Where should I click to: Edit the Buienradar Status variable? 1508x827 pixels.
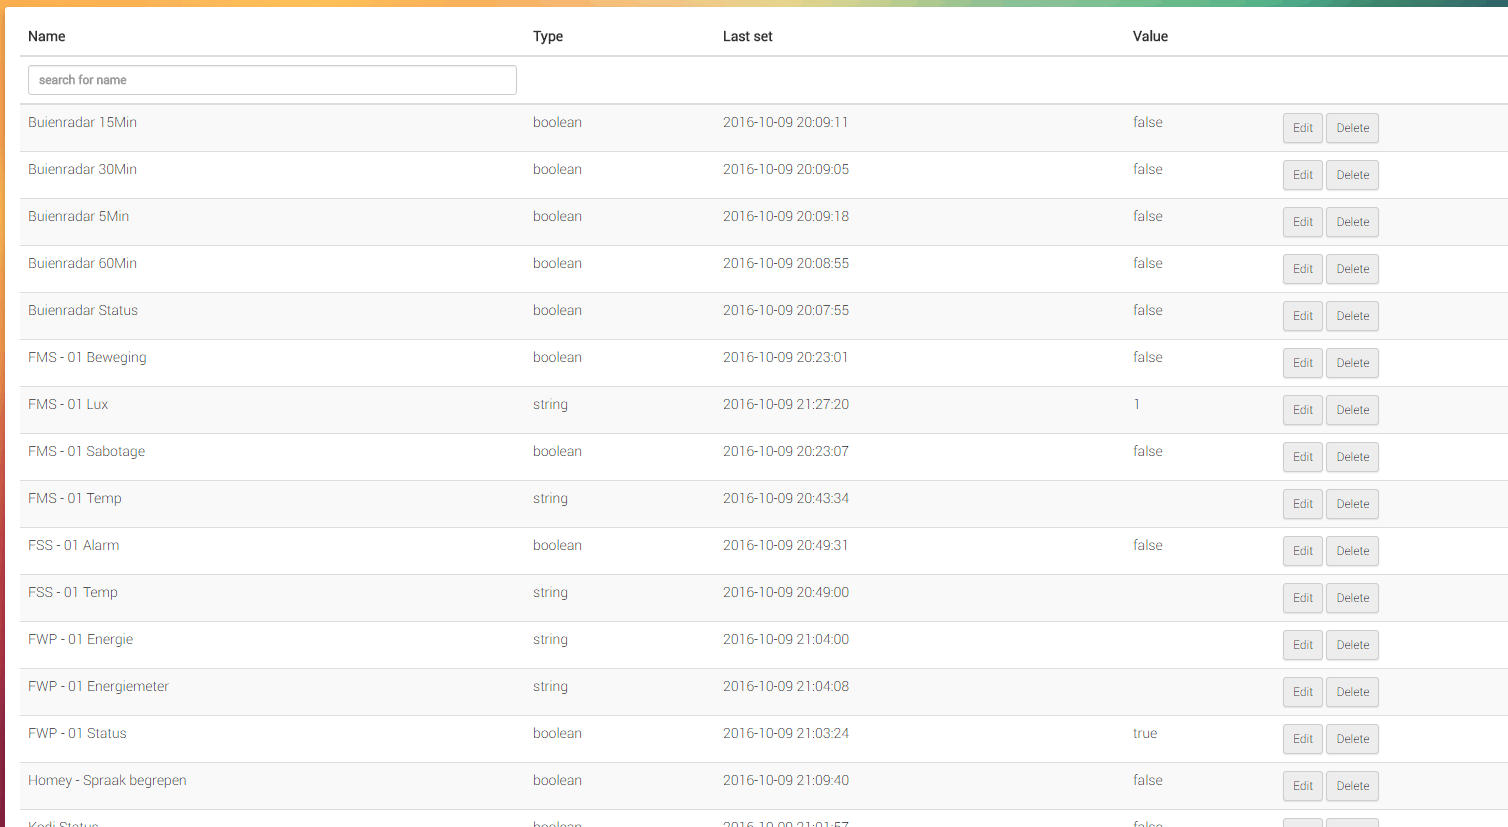(1303, 316)
